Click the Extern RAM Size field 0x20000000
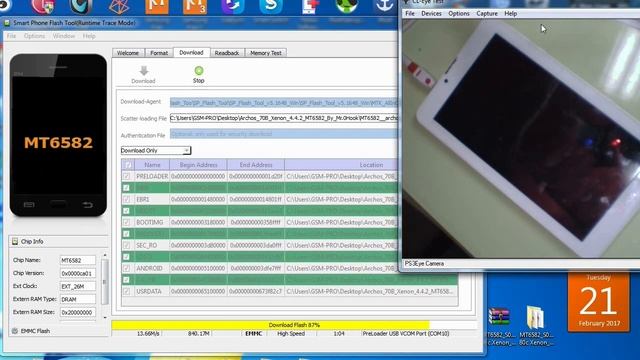Image resolution: width=640 pixels, height=360 pixels. coord(78,313)
